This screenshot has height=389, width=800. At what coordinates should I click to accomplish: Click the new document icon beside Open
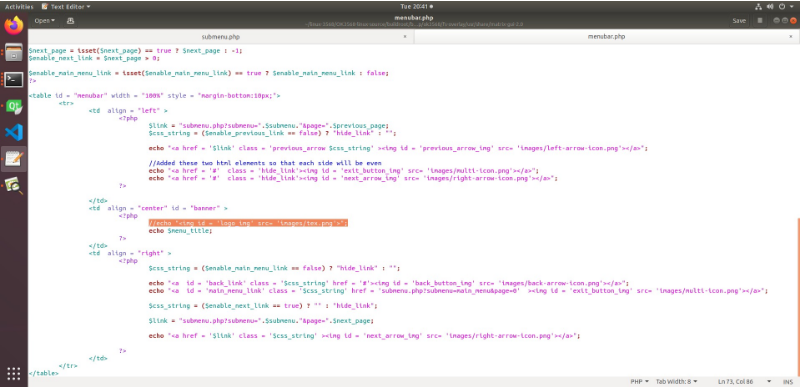70,21
